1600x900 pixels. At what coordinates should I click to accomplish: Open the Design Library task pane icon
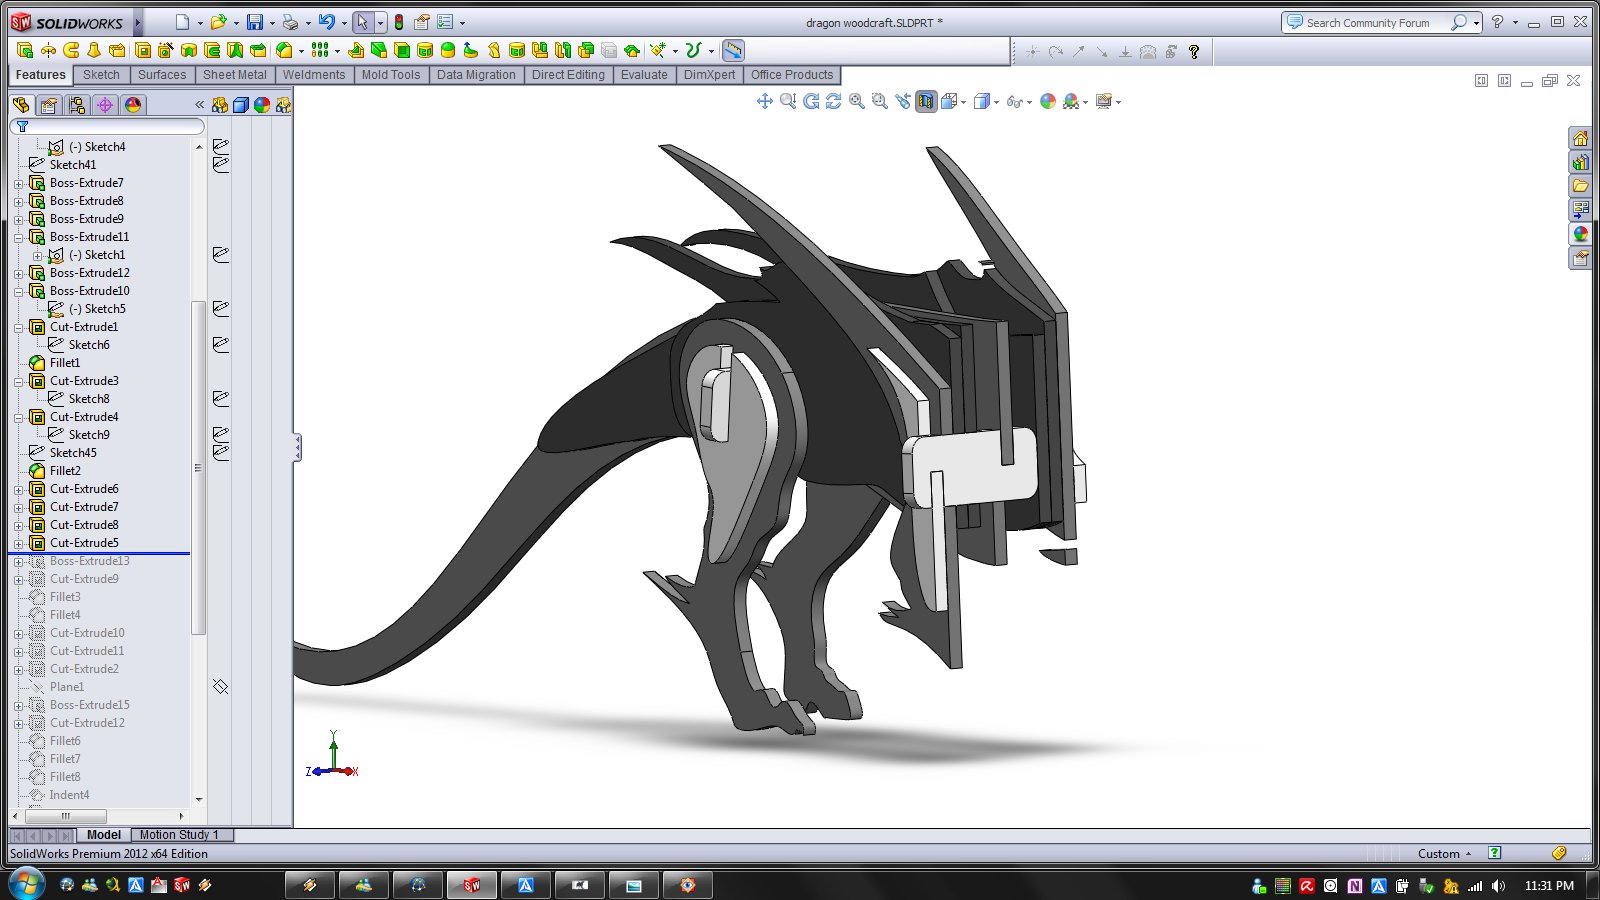[x=1580, y=162]
